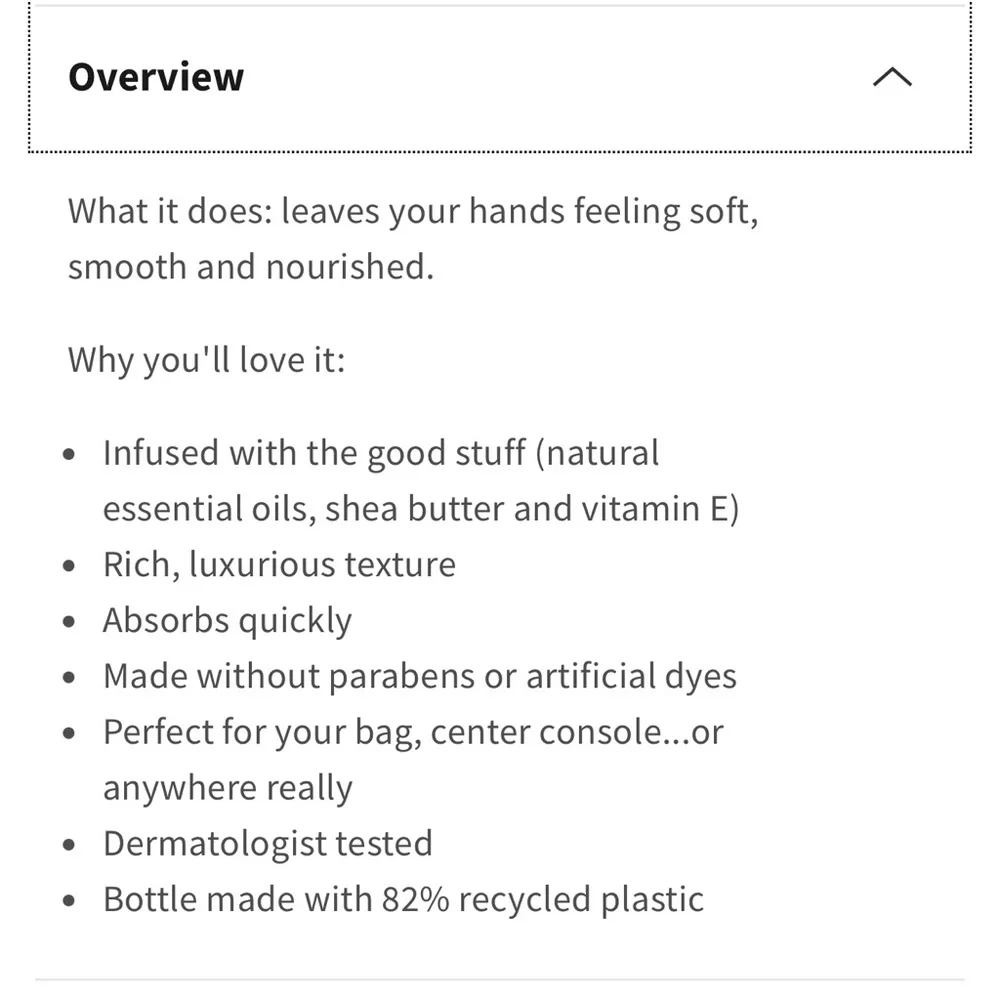Click the 'anywhere really' text
The height and width of the screenshot is (1000, 1000).
[x=227, y=788]
